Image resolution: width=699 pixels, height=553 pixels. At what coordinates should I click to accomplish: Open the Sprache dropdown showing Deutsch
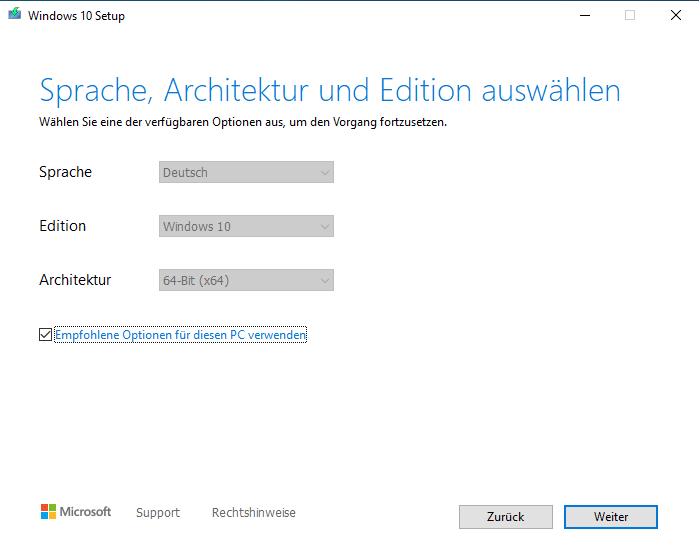click(246, 172)
